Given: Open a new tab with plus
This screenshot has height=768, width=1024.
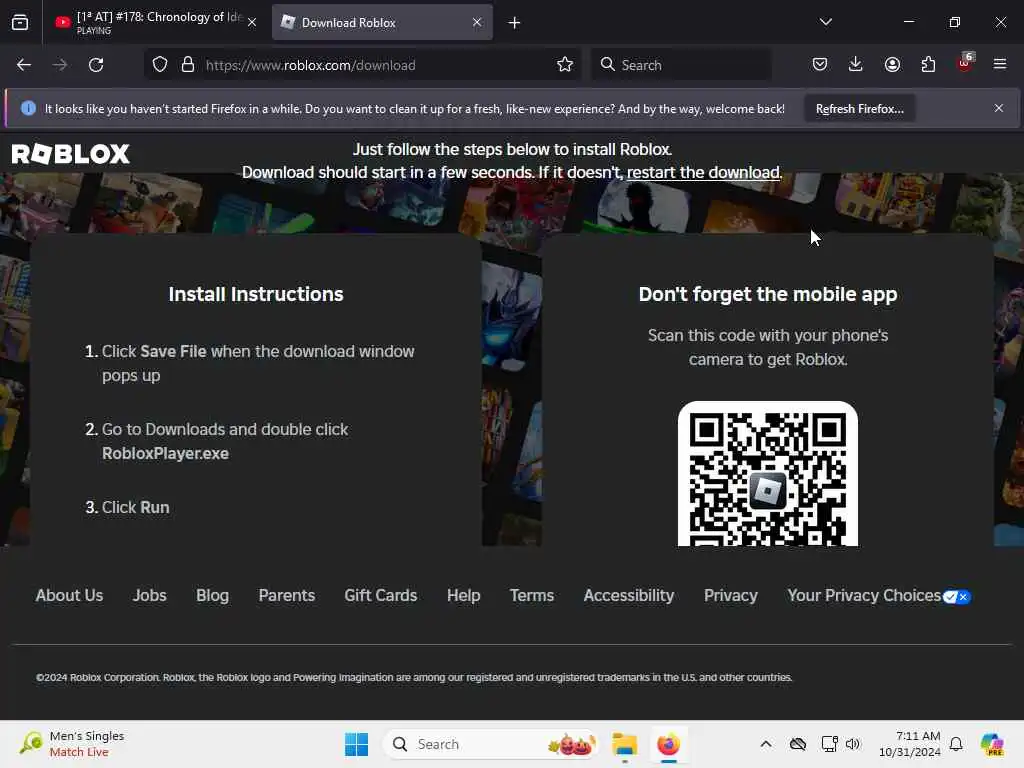Looking at the screenshot, I should click(x=515, y=23).
